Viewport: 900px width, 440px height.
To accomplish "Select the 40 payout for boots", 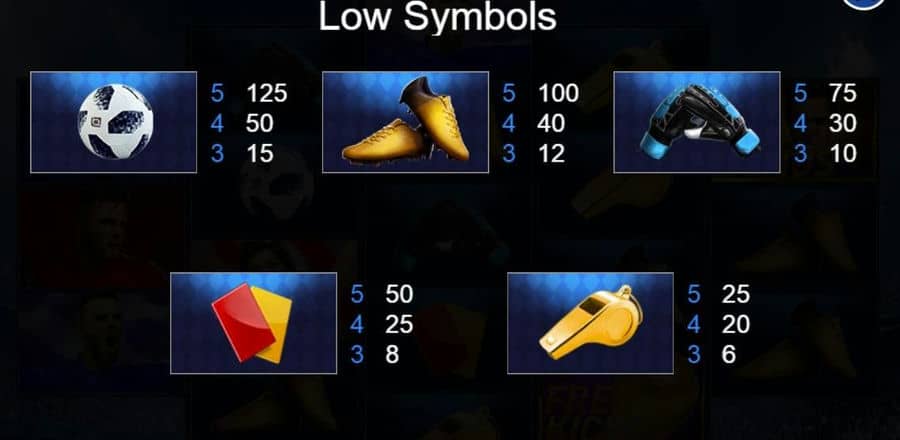I will pyautogui.click(x=552, y=123).
